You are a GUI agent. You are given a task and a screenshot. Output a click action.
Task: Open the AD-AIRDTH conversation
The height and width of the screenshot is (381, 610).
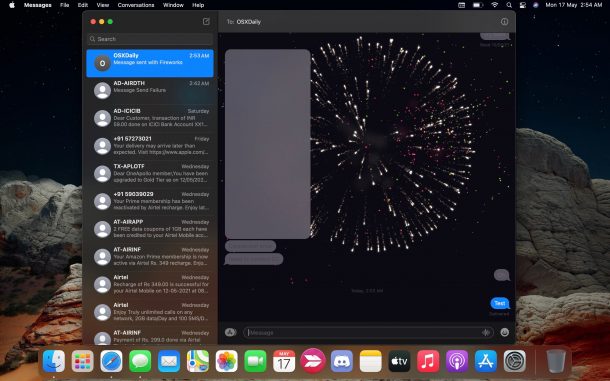(x=150, y=90)
